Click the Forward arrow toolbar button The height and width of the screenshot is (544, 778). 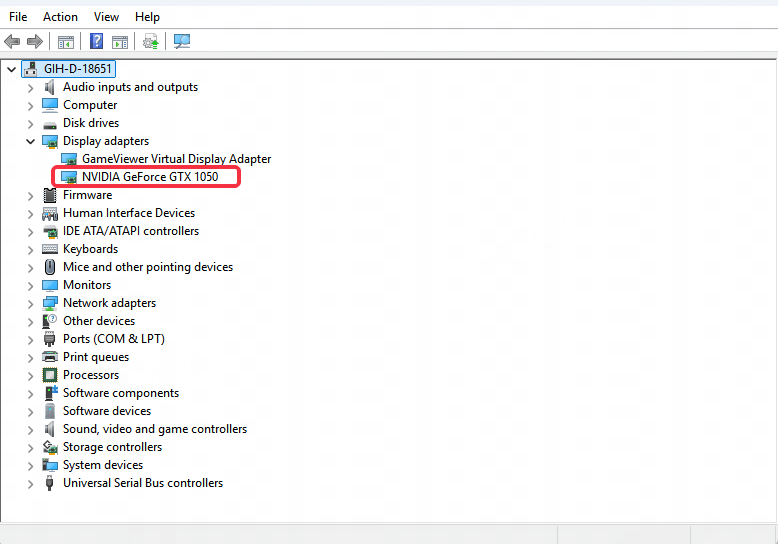(35, 41)
